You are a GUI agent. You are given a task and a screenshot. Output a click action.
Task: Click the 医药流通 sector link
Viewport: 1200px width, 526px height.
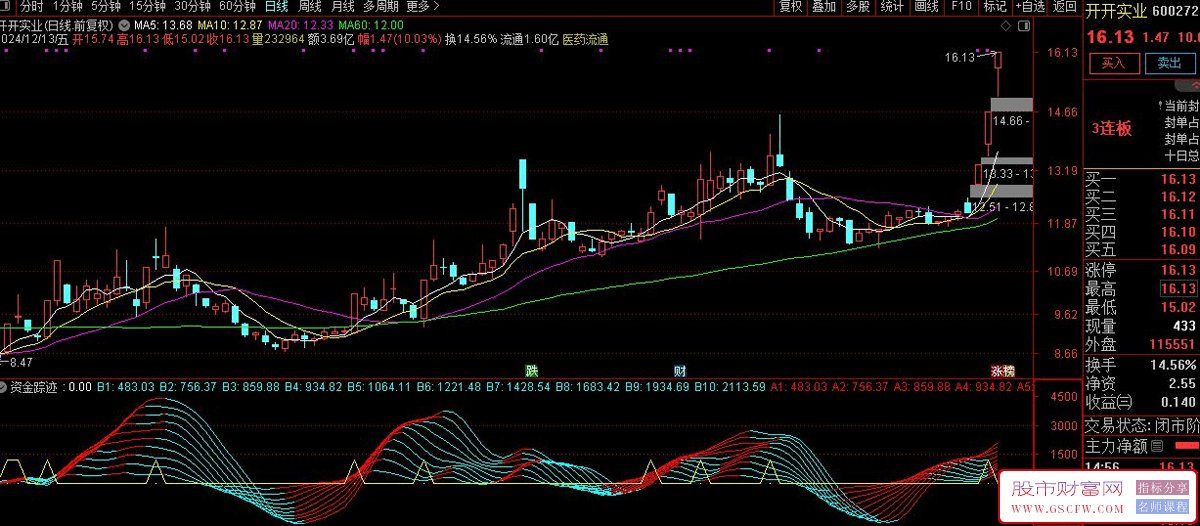[x=585, y=39]
